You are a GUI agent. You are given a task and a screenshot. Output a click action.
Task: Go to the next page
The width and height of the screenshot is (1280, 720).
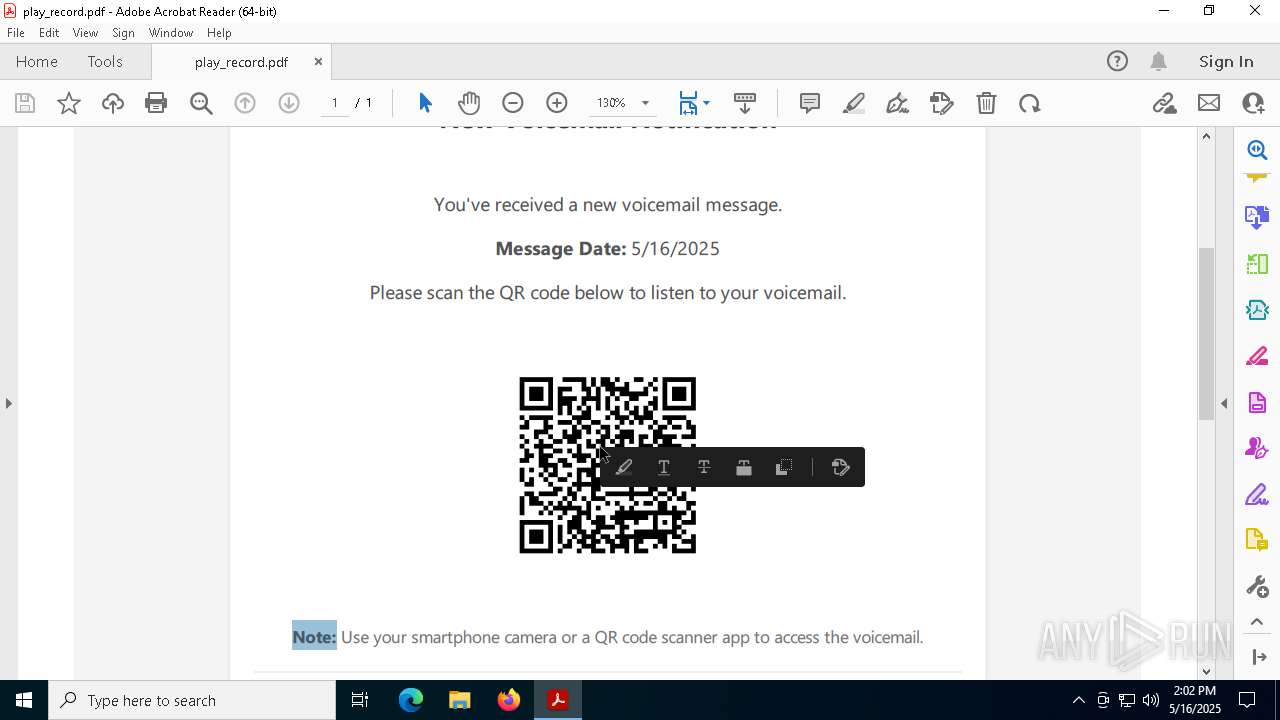pos(289,103)
